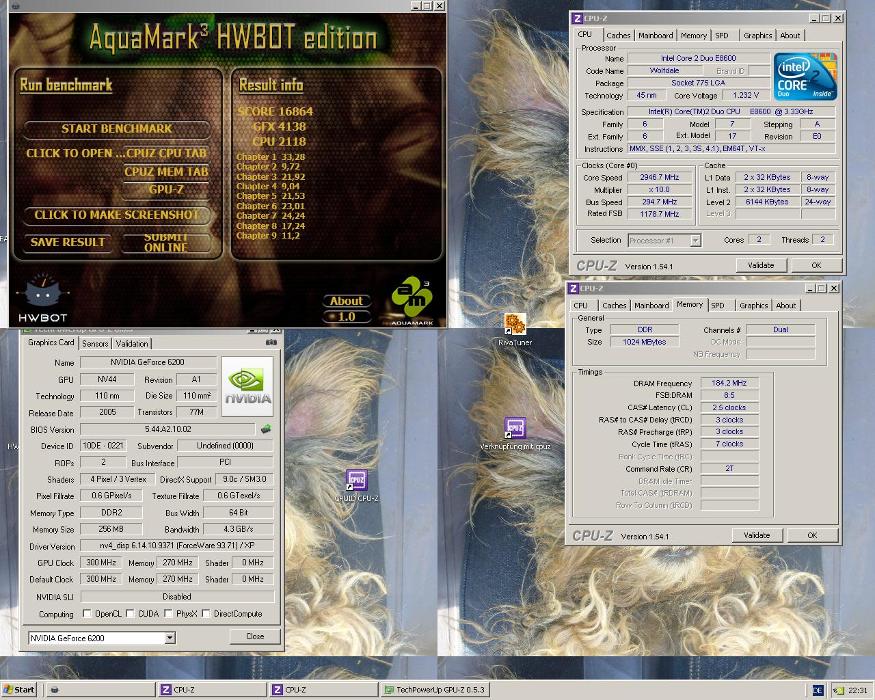Click the language indicator in the system tray

pos(818,691)
